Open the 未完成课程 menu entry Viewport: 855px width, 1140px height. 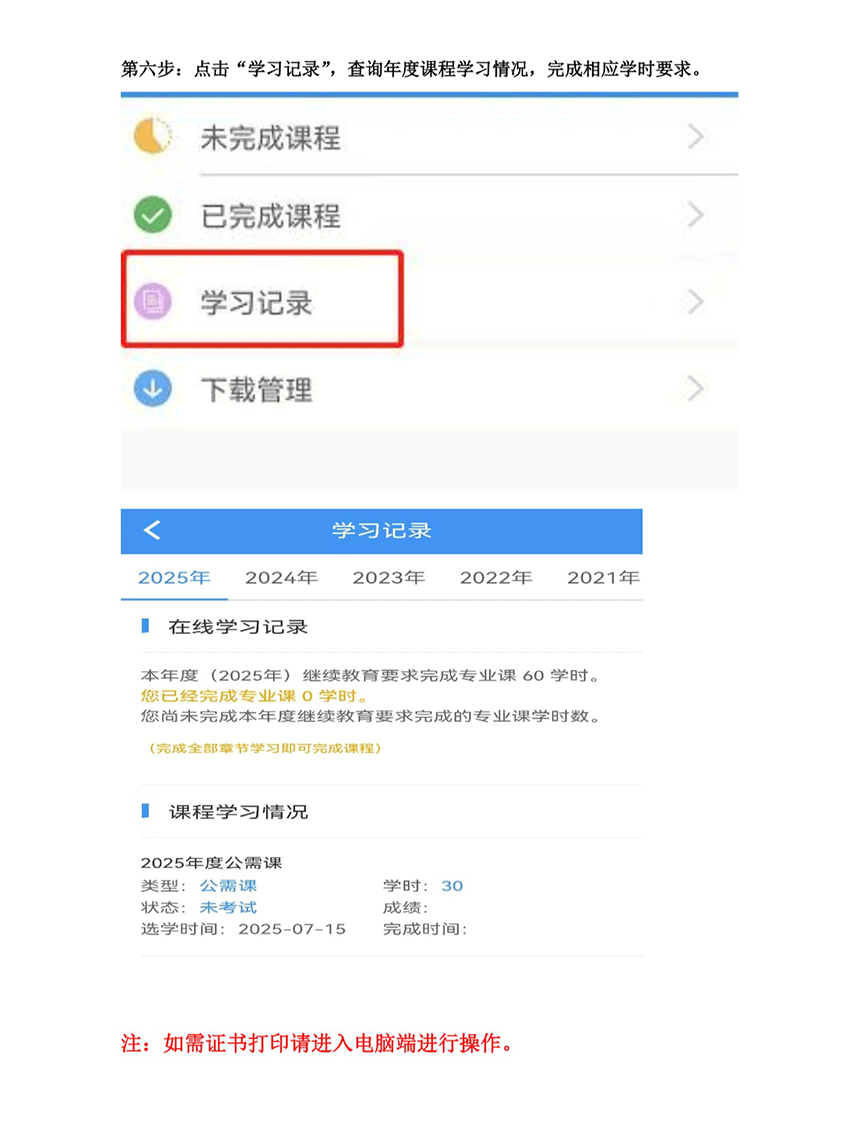pyautogui.click(x=430, y=137)
